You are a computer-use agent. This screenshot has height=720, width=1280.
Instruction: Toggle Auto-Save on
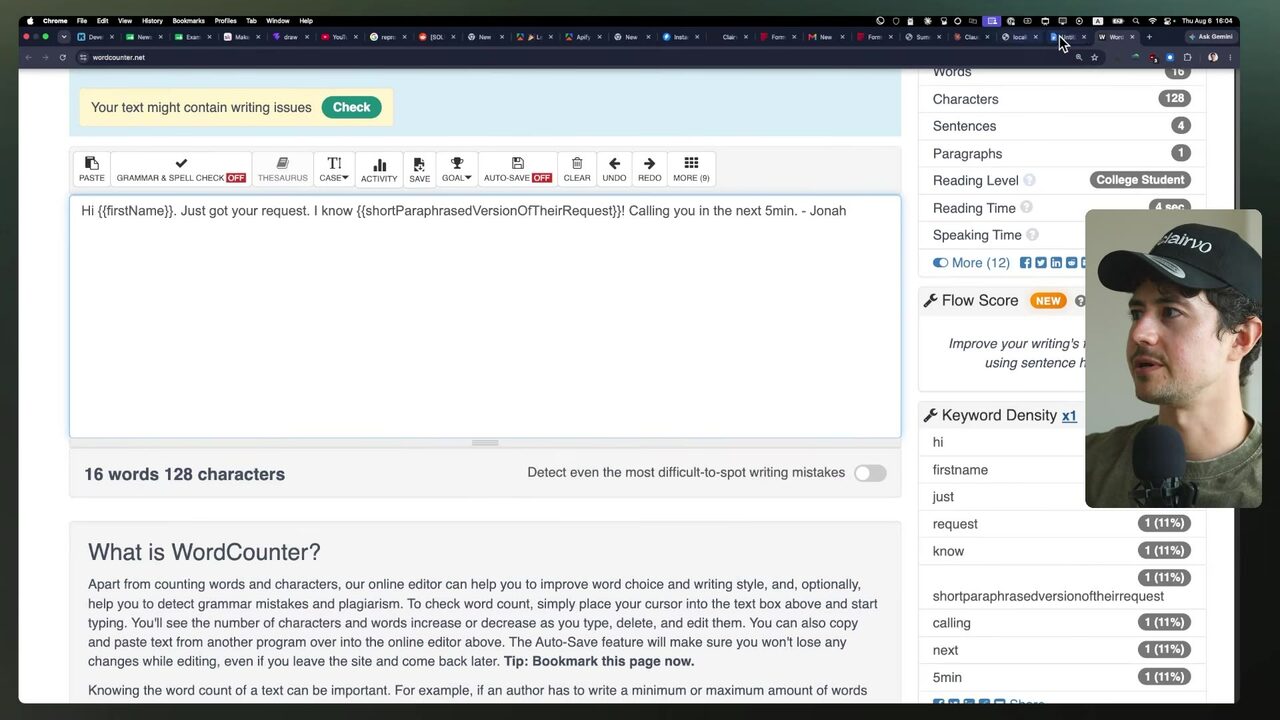pos(517,169)
